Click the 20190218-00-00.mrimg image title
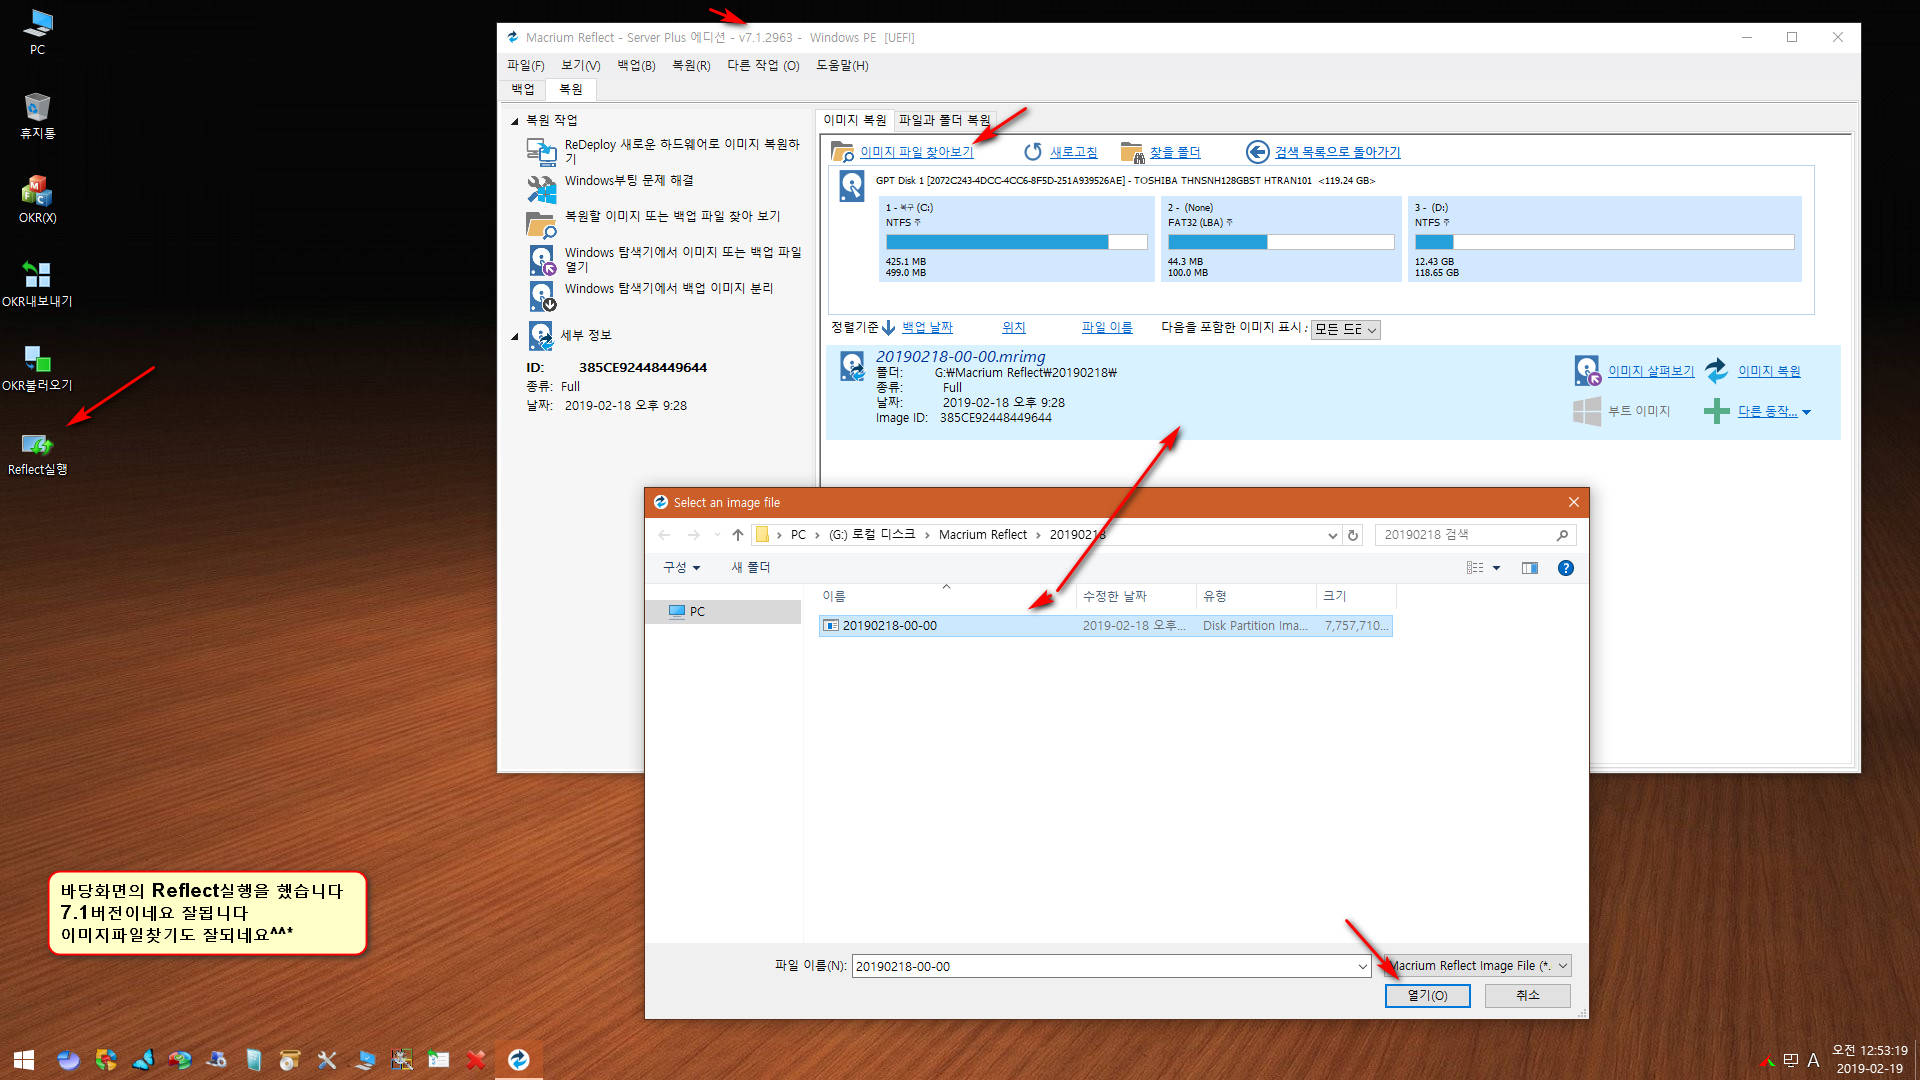 click(x=960, y=356)
